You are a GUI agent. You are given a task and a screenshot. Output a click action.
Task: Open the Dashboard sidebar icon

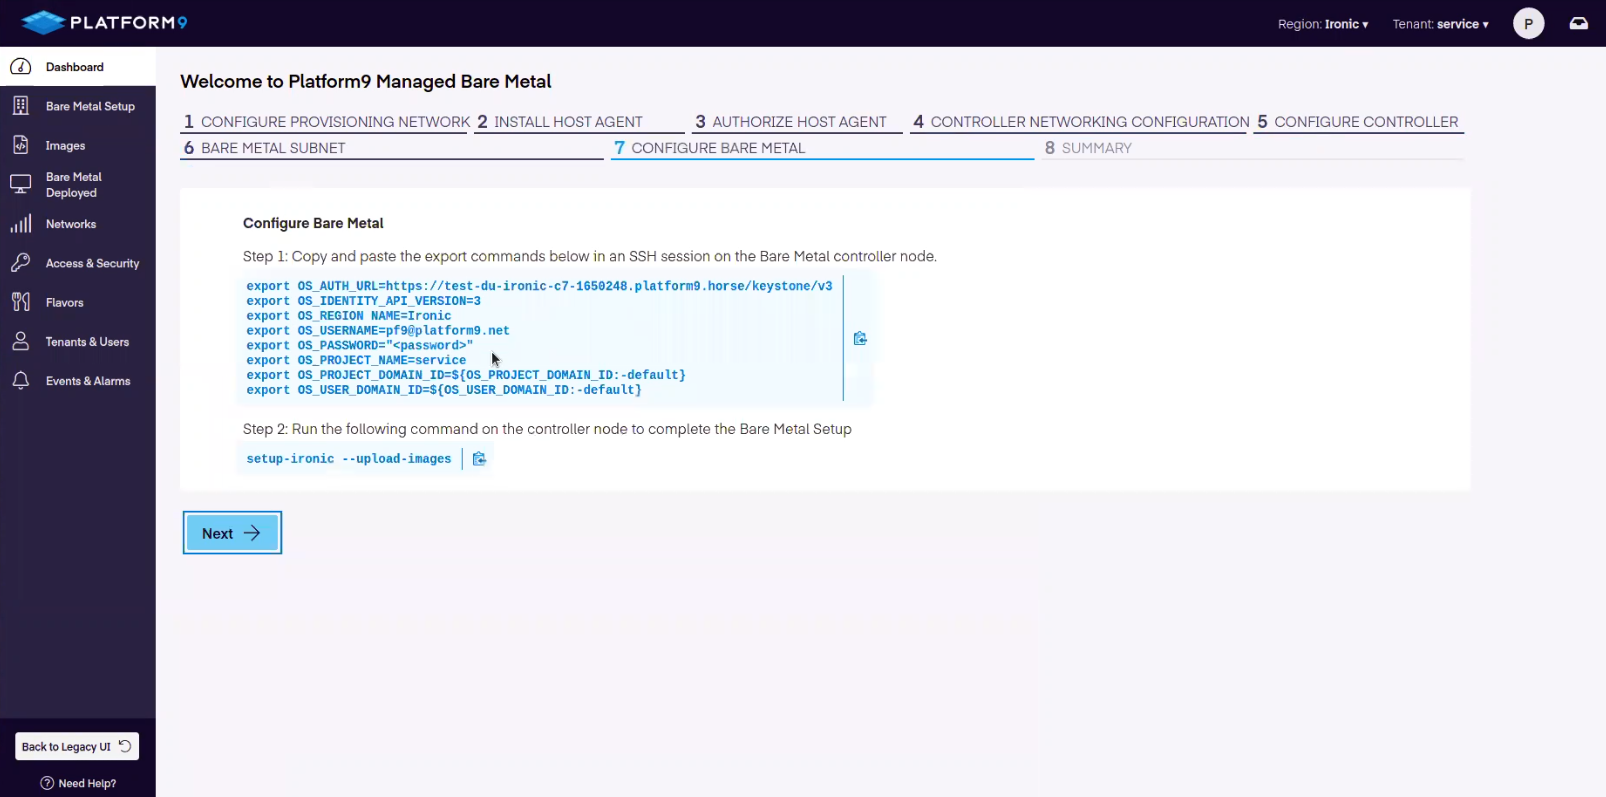tap(20, 67)
